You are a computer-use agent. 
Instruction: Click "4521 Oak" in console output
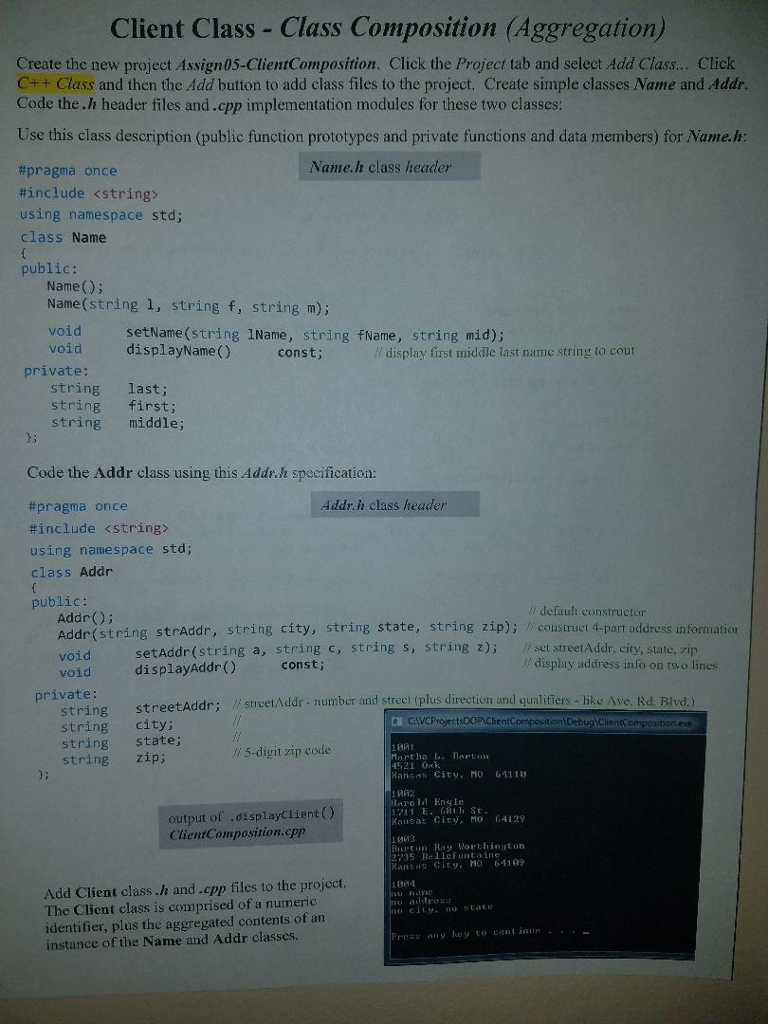pyautogui.click(x=415, y=765)
